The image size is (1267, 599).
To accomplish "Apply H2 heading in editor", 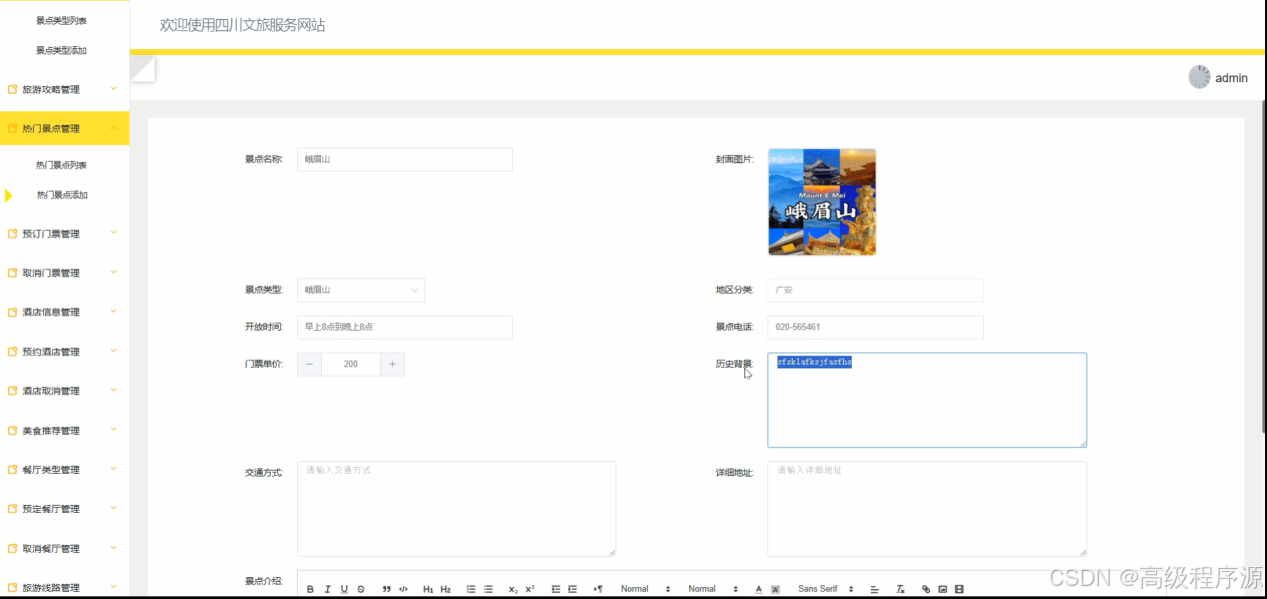I will [446, 589].
